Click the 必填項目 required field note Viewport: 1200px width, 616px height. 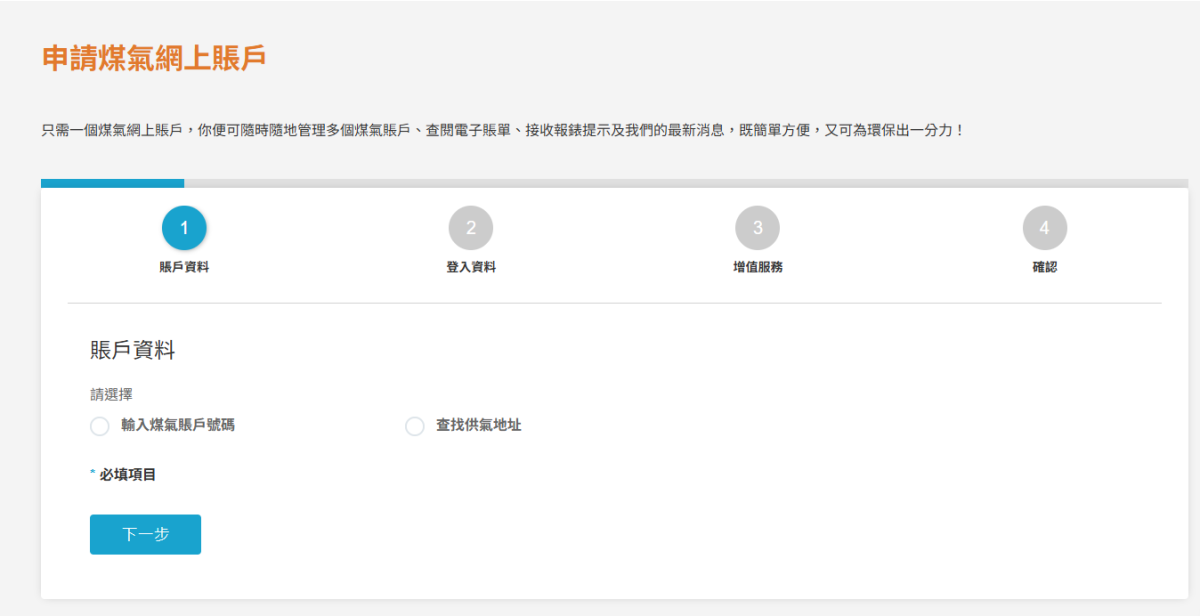[x=127, y=474]
